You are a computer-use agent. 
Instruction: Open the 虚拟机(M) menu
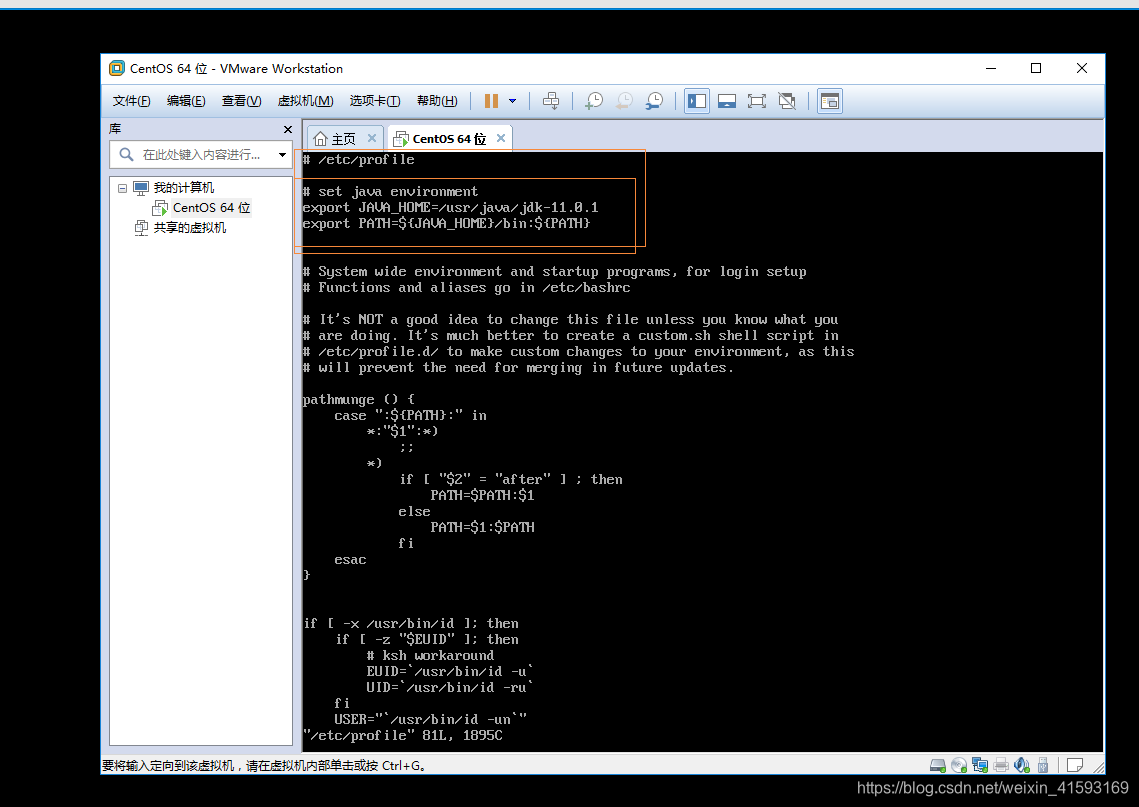point(305,101)
